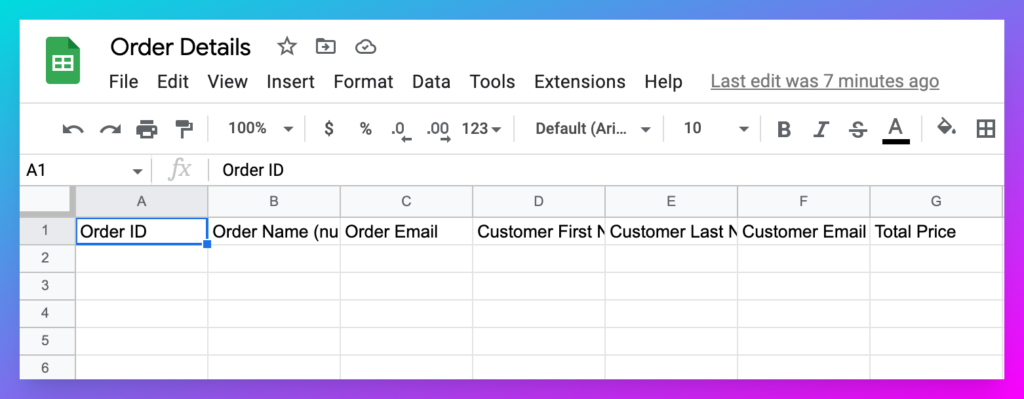Decrease decimal places
Image resolution: width=1024 pixels, height=399 pixels.
coord(401,131)
